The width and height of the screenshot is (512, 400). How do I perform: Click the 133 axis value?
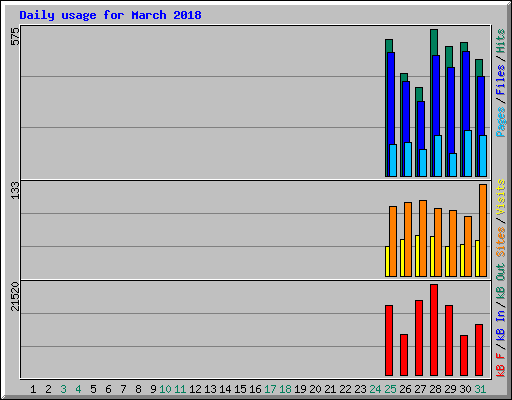[x=15, y=190]
